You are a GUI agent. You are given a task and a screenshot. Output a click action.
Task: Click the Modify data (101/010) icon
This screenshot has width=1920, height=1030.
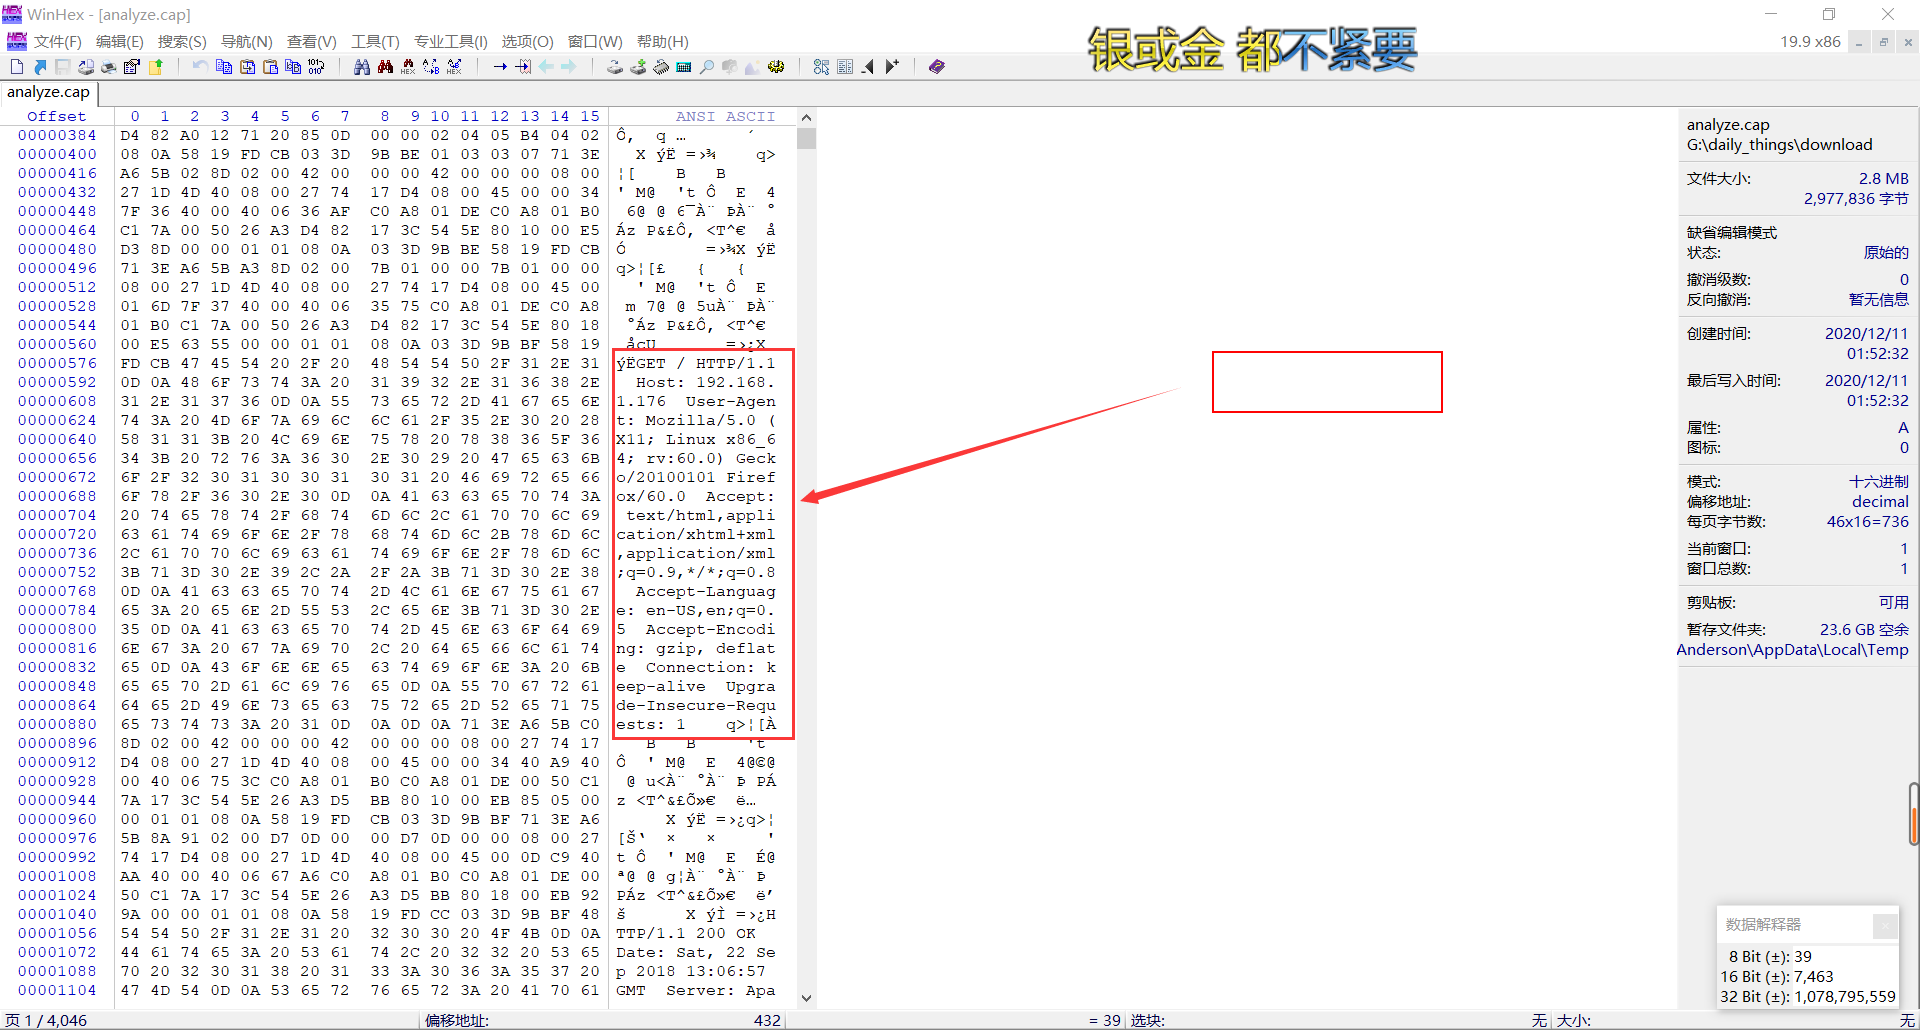(x=316, y=67)
